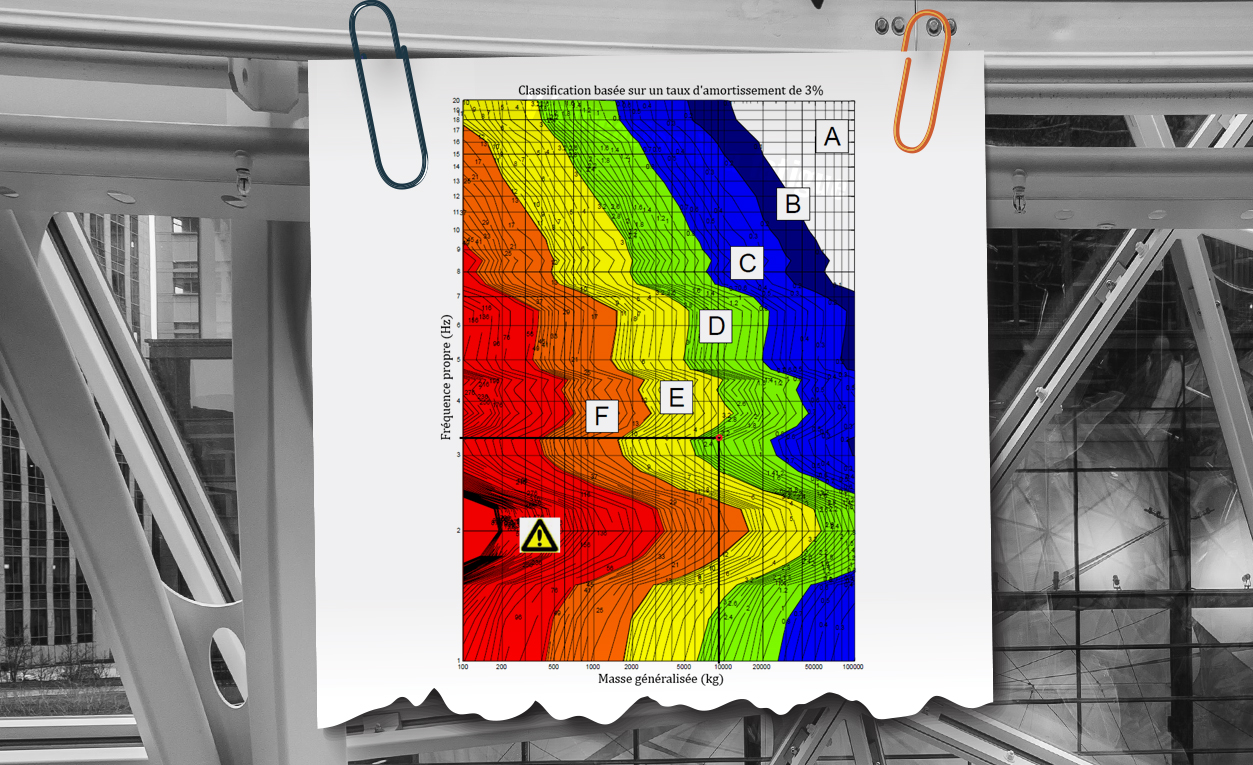Viewport: 1253px width, 765px height.
Task: Select the class A label box
Action: 832,137
